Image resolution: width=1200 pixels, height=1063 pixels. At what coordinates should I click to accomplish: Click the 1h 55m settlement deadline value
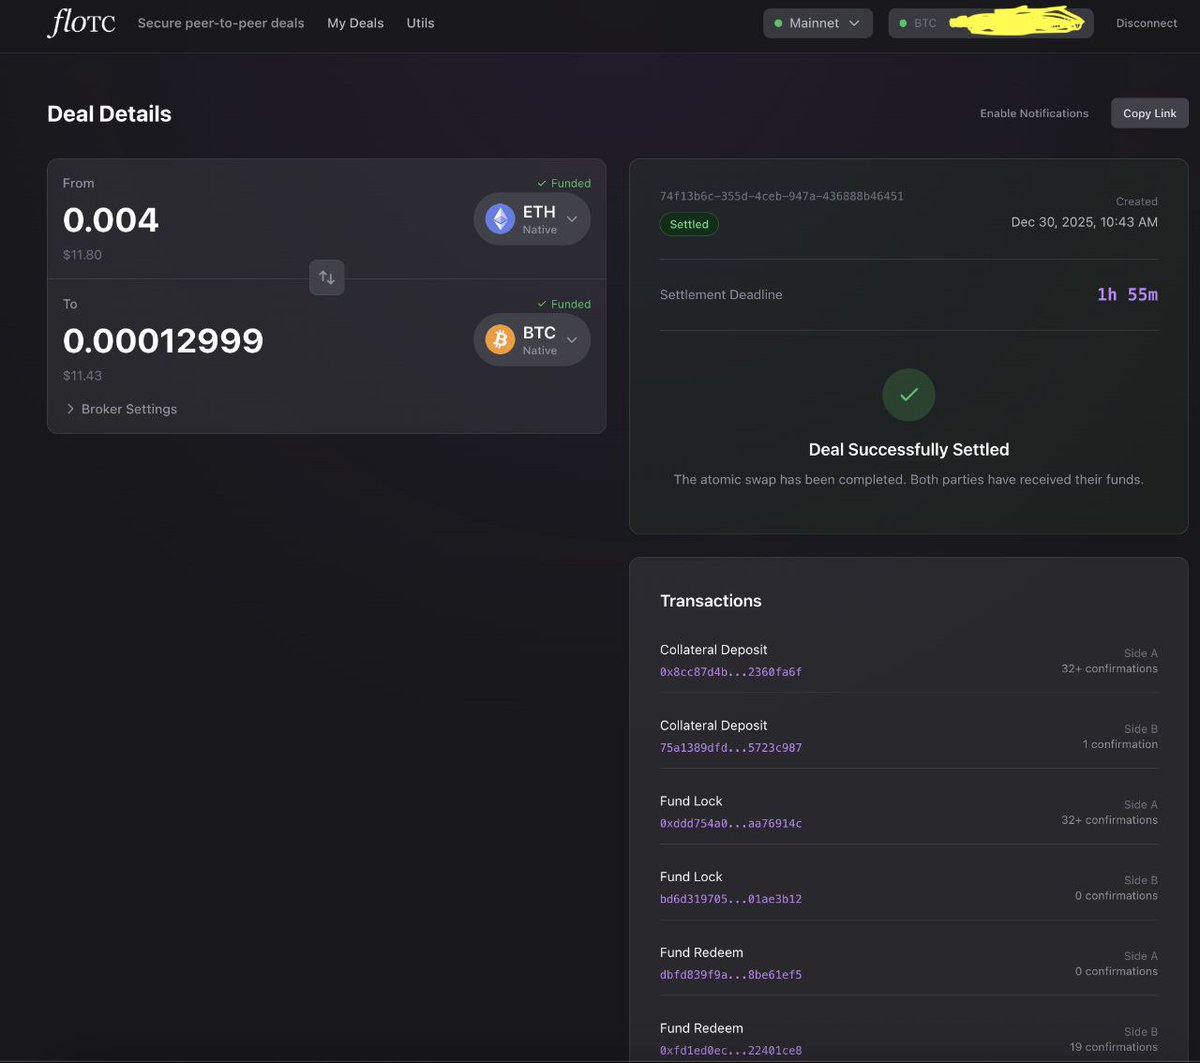1127,294
